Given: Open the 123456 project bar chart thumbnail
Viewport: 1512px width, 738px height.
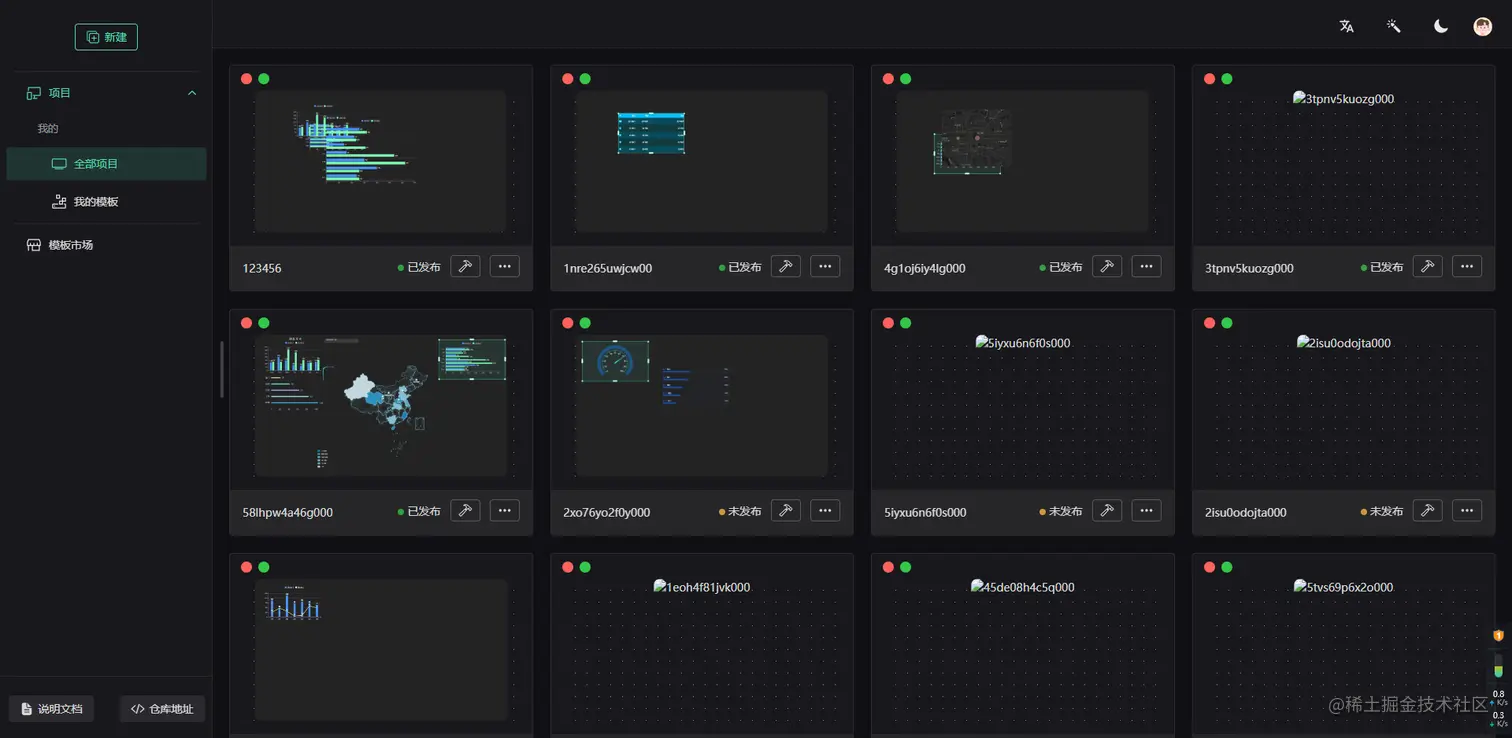Looking at the screenshot, I should tap(381, 162).
